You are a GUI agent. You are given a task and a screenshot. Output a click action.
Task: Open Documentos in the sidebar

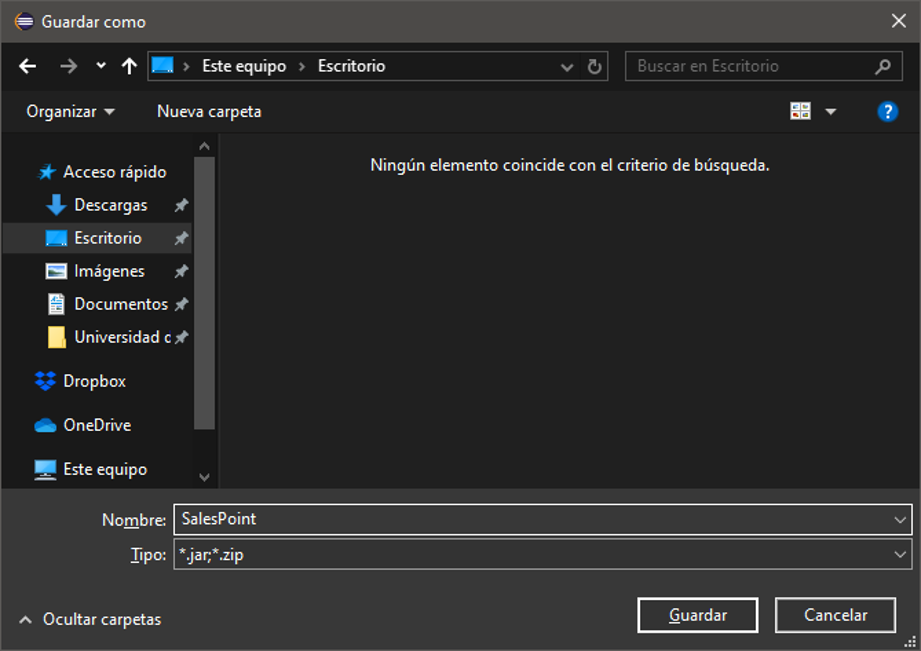tap(121, 304)
